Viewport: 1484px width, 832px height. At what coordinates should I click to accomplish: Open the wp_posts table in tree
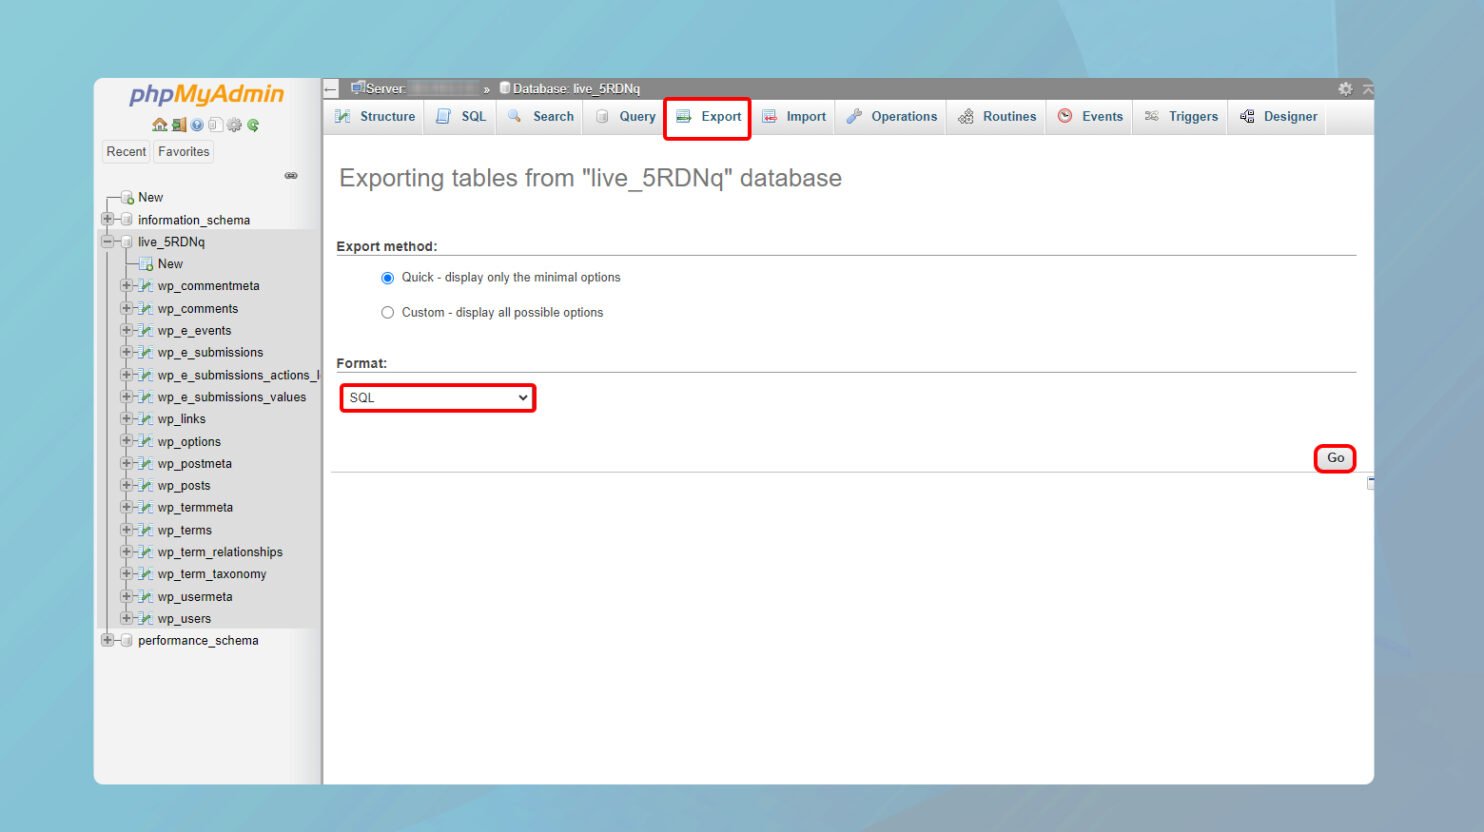tap(184, 486)
